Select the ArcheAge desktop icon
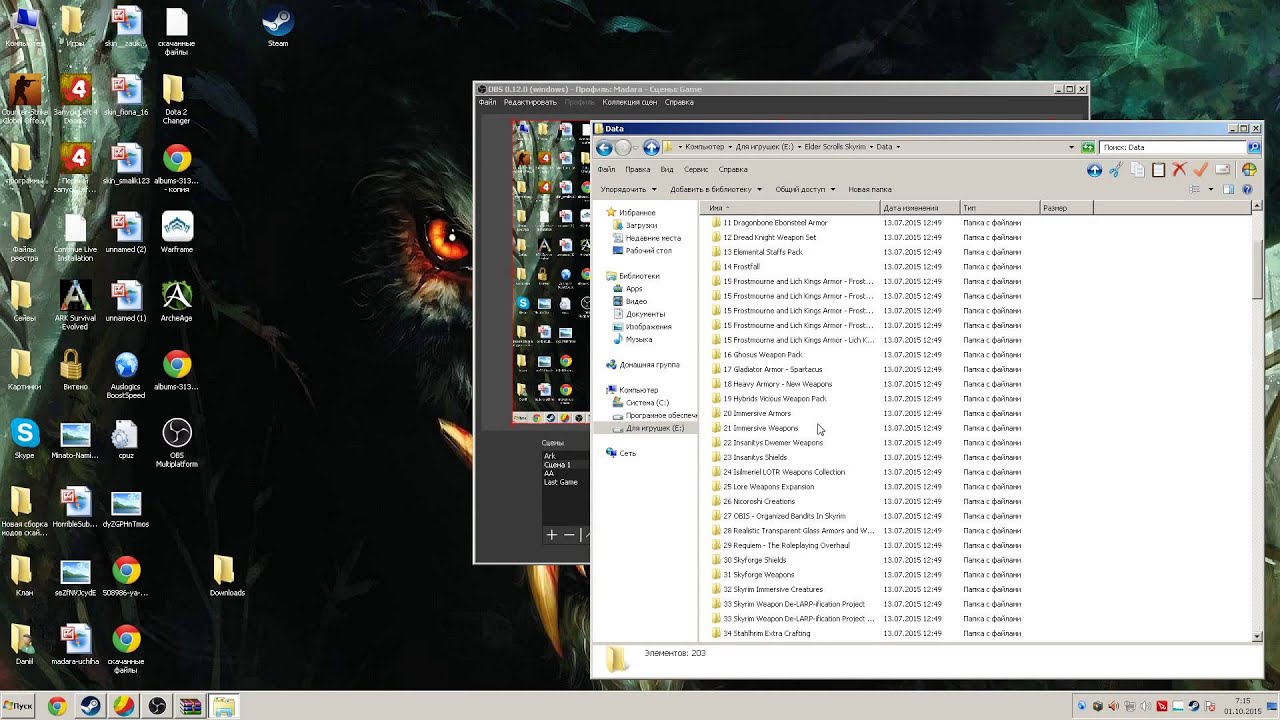This screenshot has width=1280, height=720. click(x=177, y=300)
